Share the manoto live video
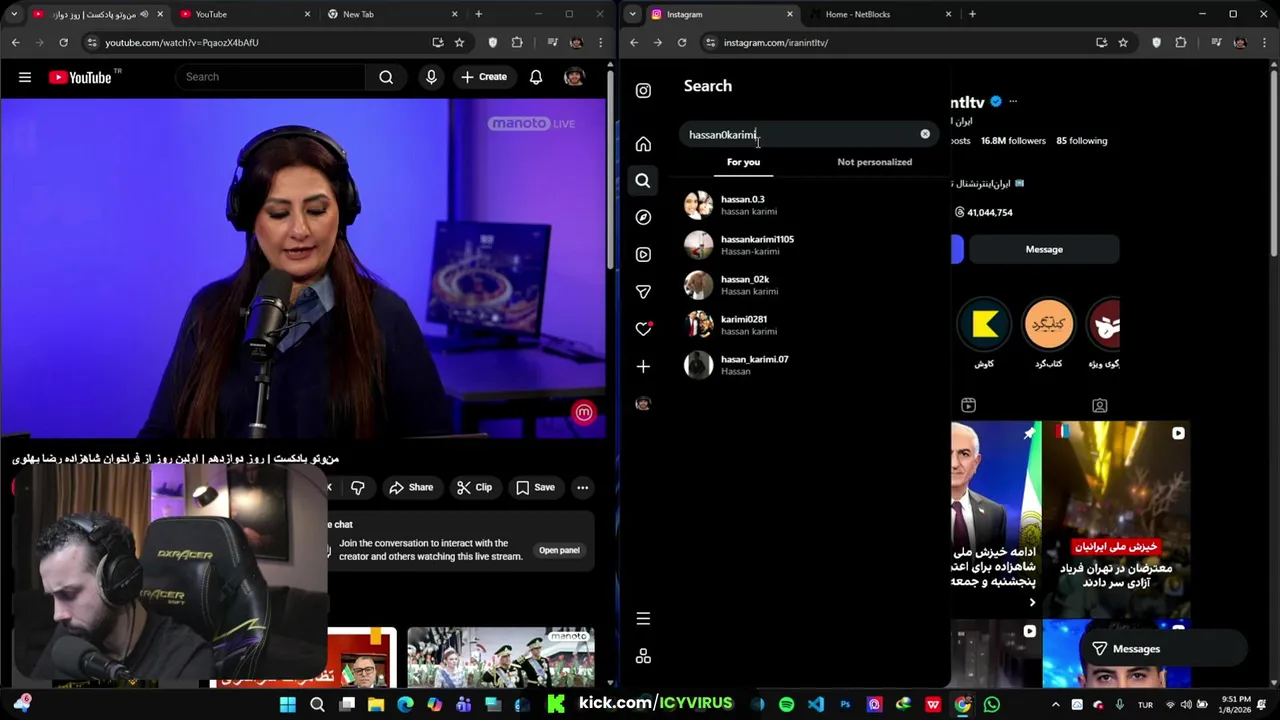 411,487
